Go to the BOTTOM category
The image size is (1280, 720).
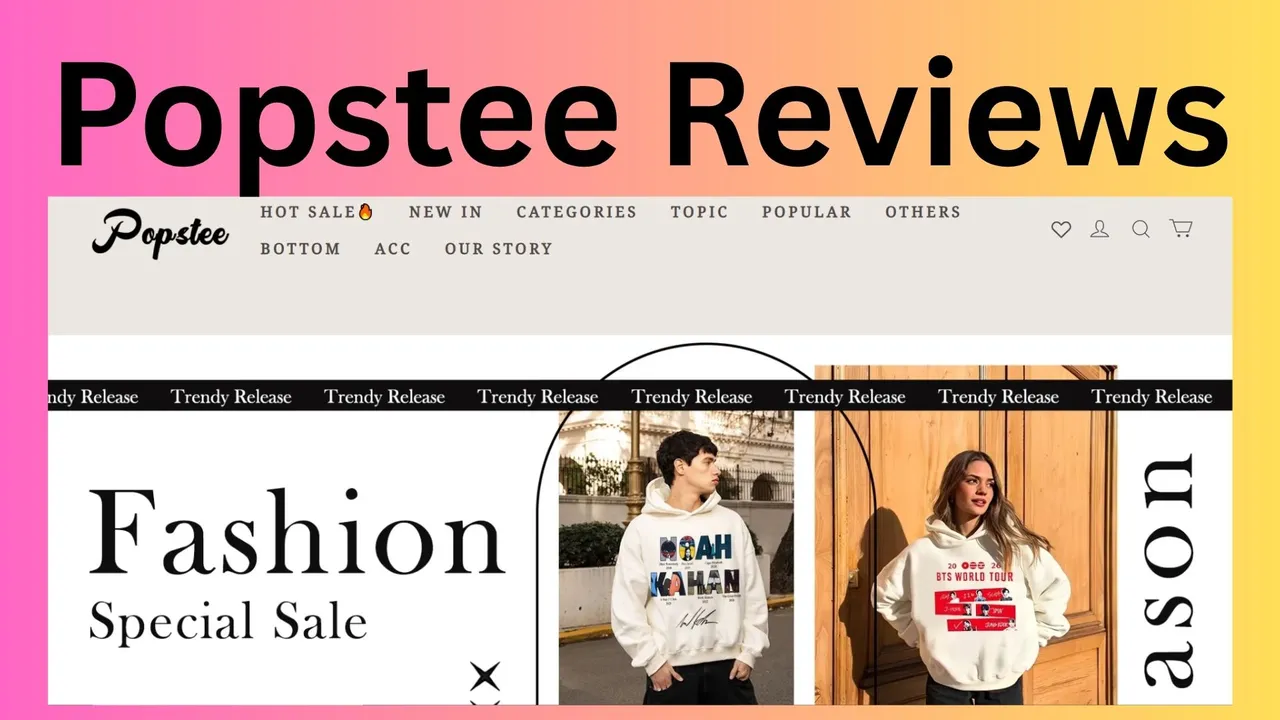pyautogui.click(x=300, y=249)
